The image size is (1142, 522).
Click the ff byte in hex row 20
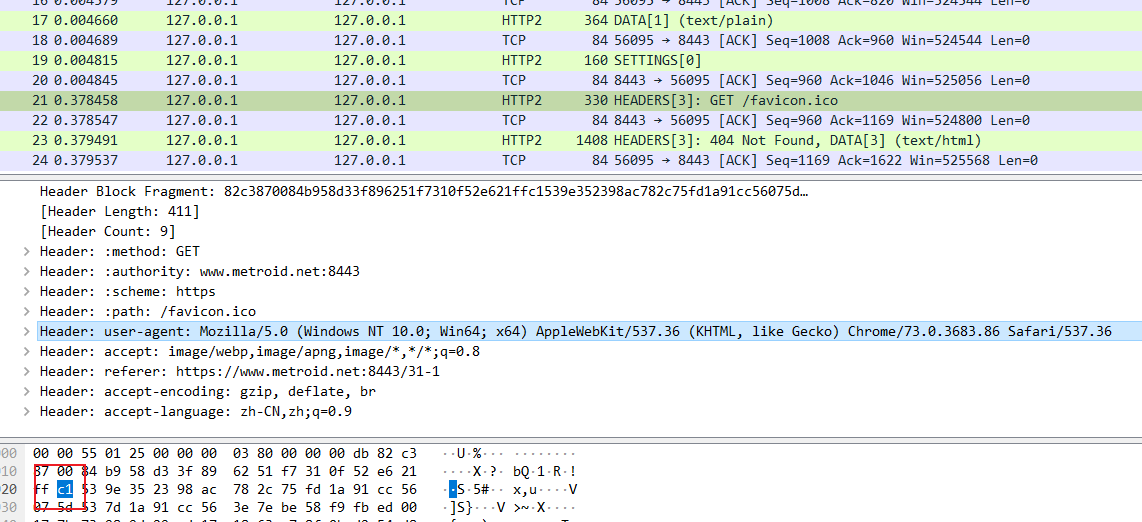pos(41,489)
